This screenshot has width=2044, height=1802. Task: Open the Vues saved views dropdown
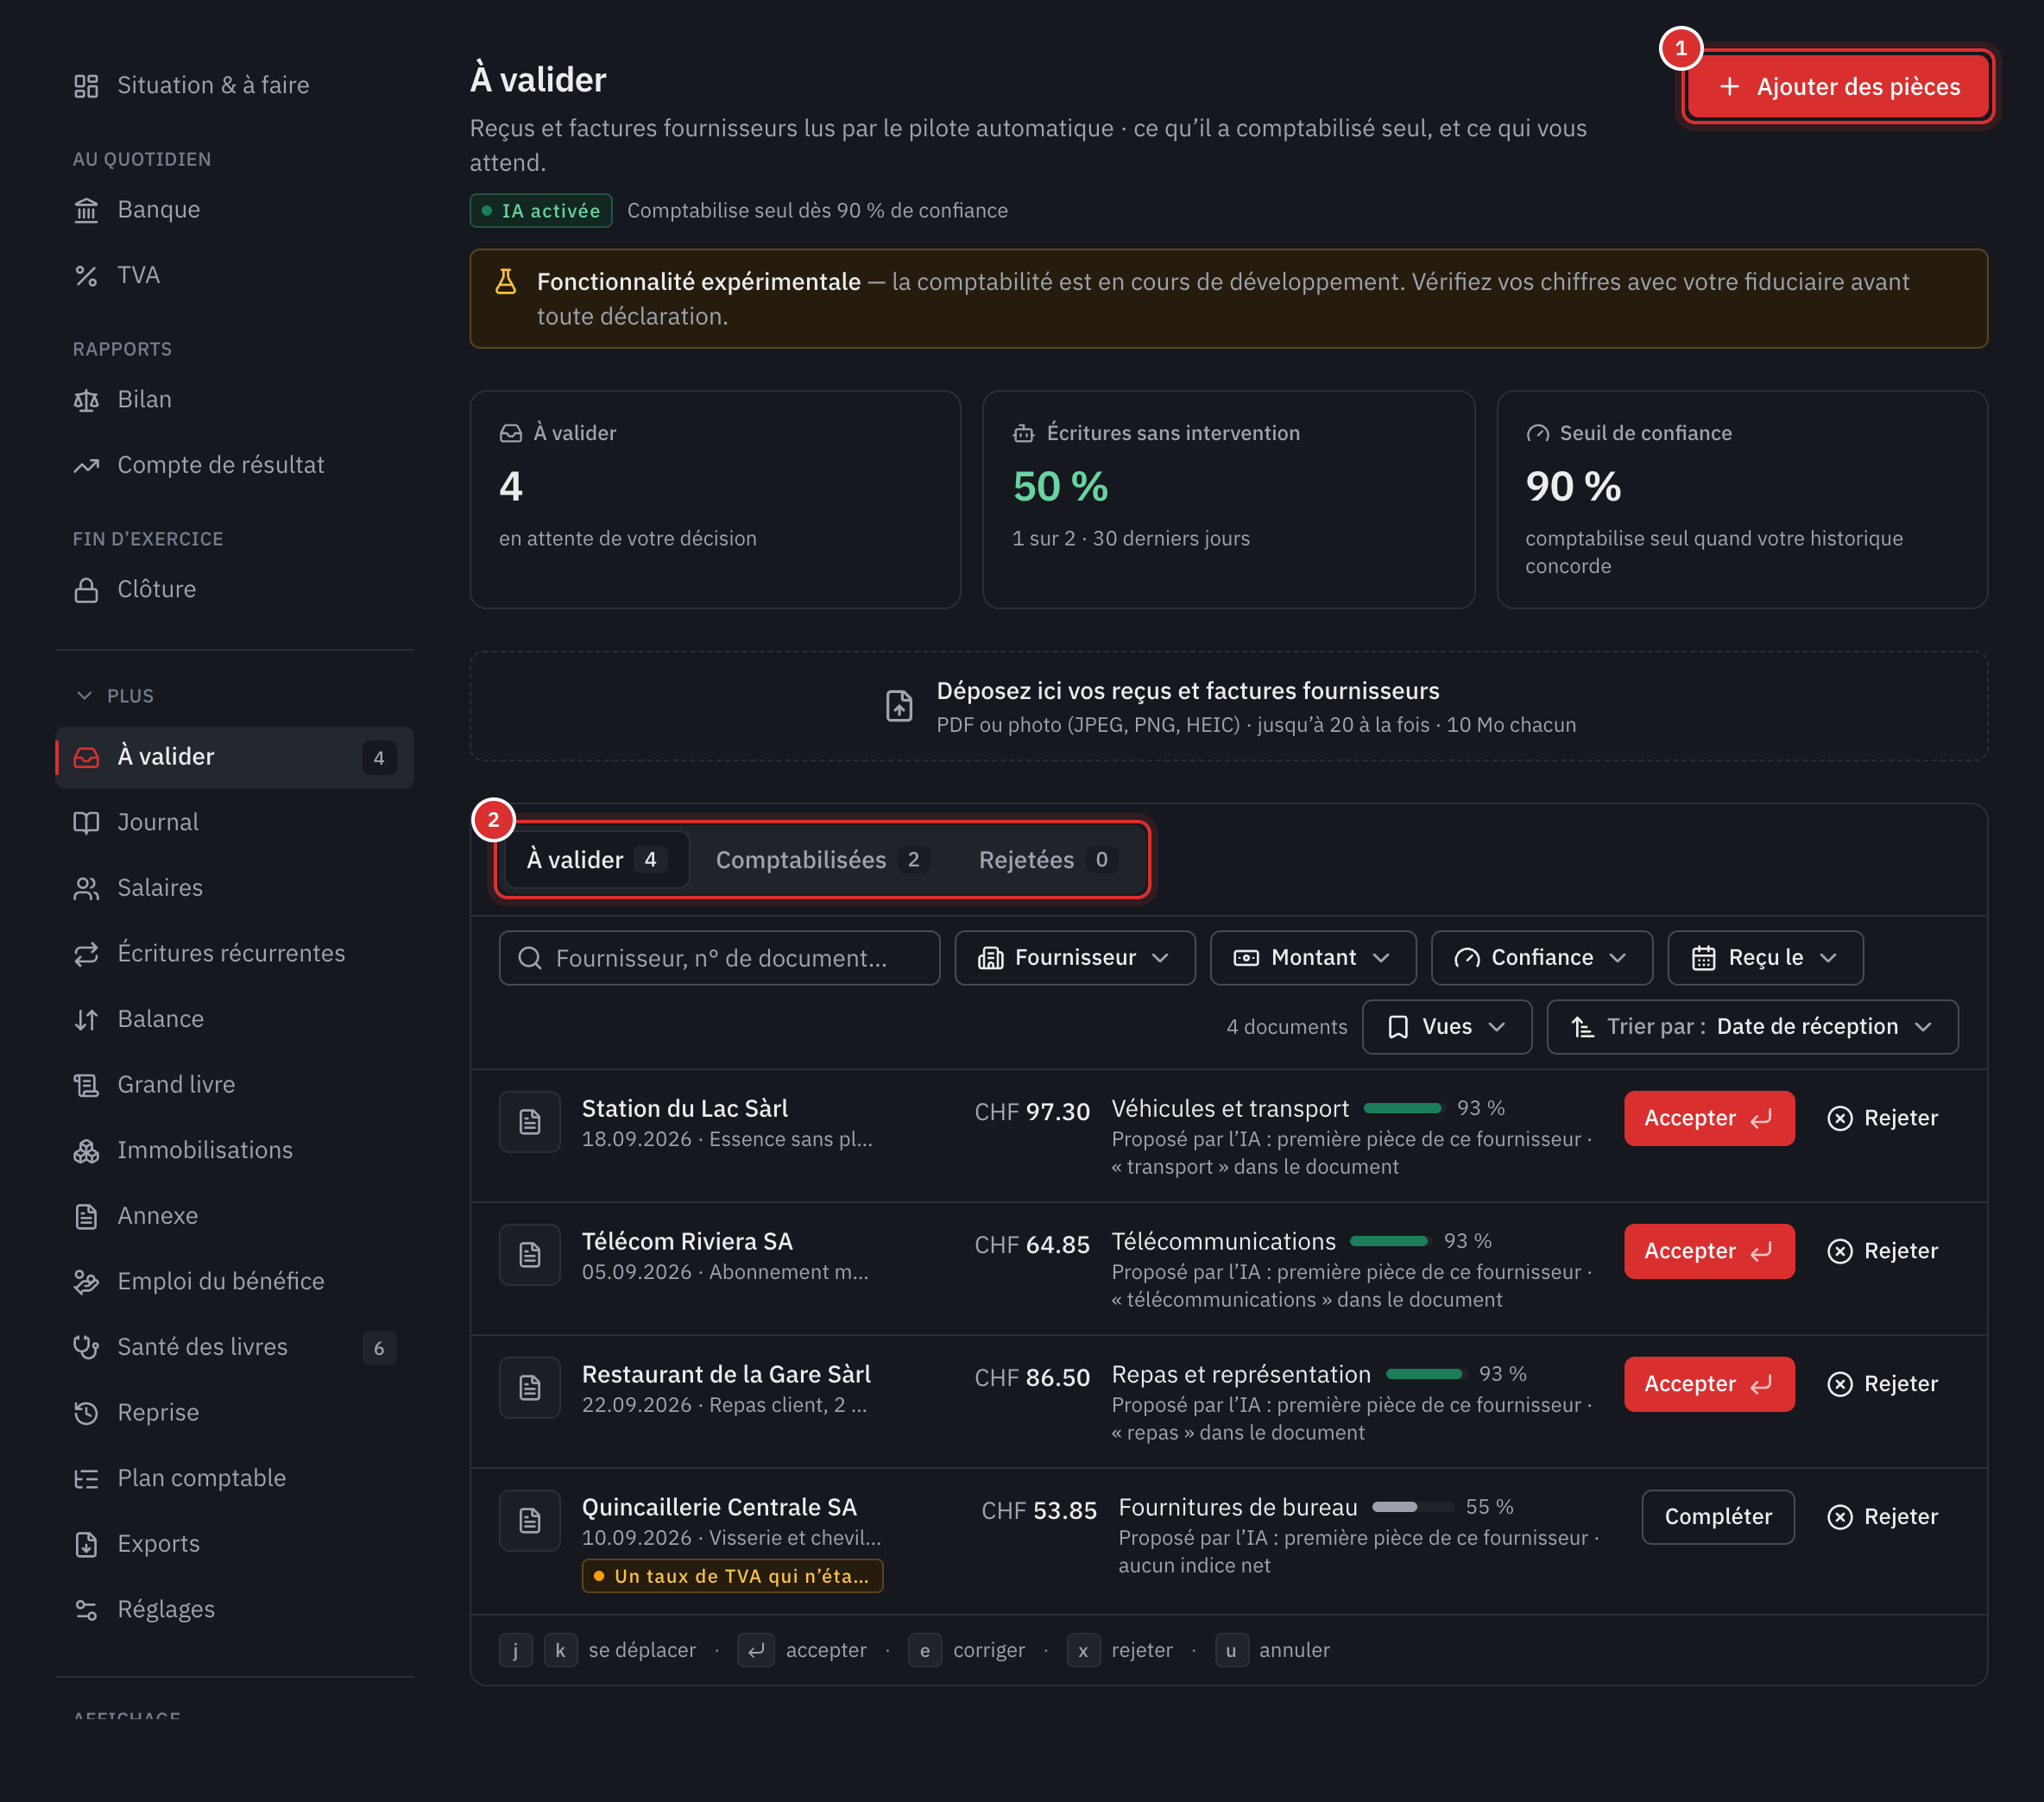point(1446,1027)
